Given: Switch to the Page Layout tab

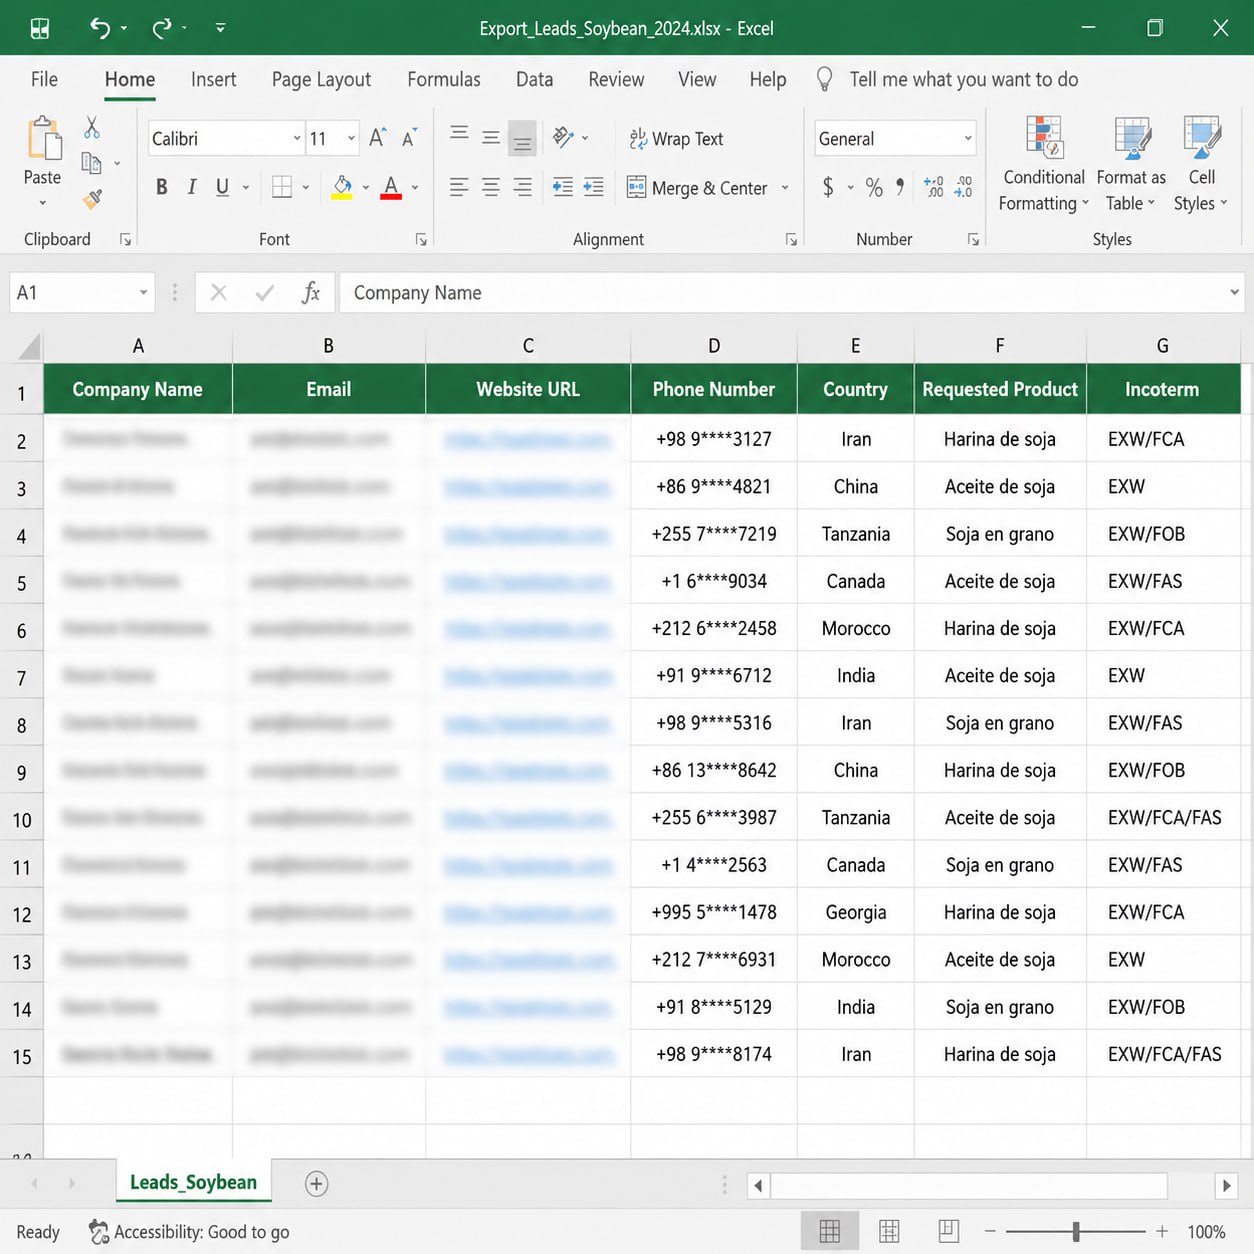Looking at the screenshot, I should pyautogui.click(x=321, y=80).
